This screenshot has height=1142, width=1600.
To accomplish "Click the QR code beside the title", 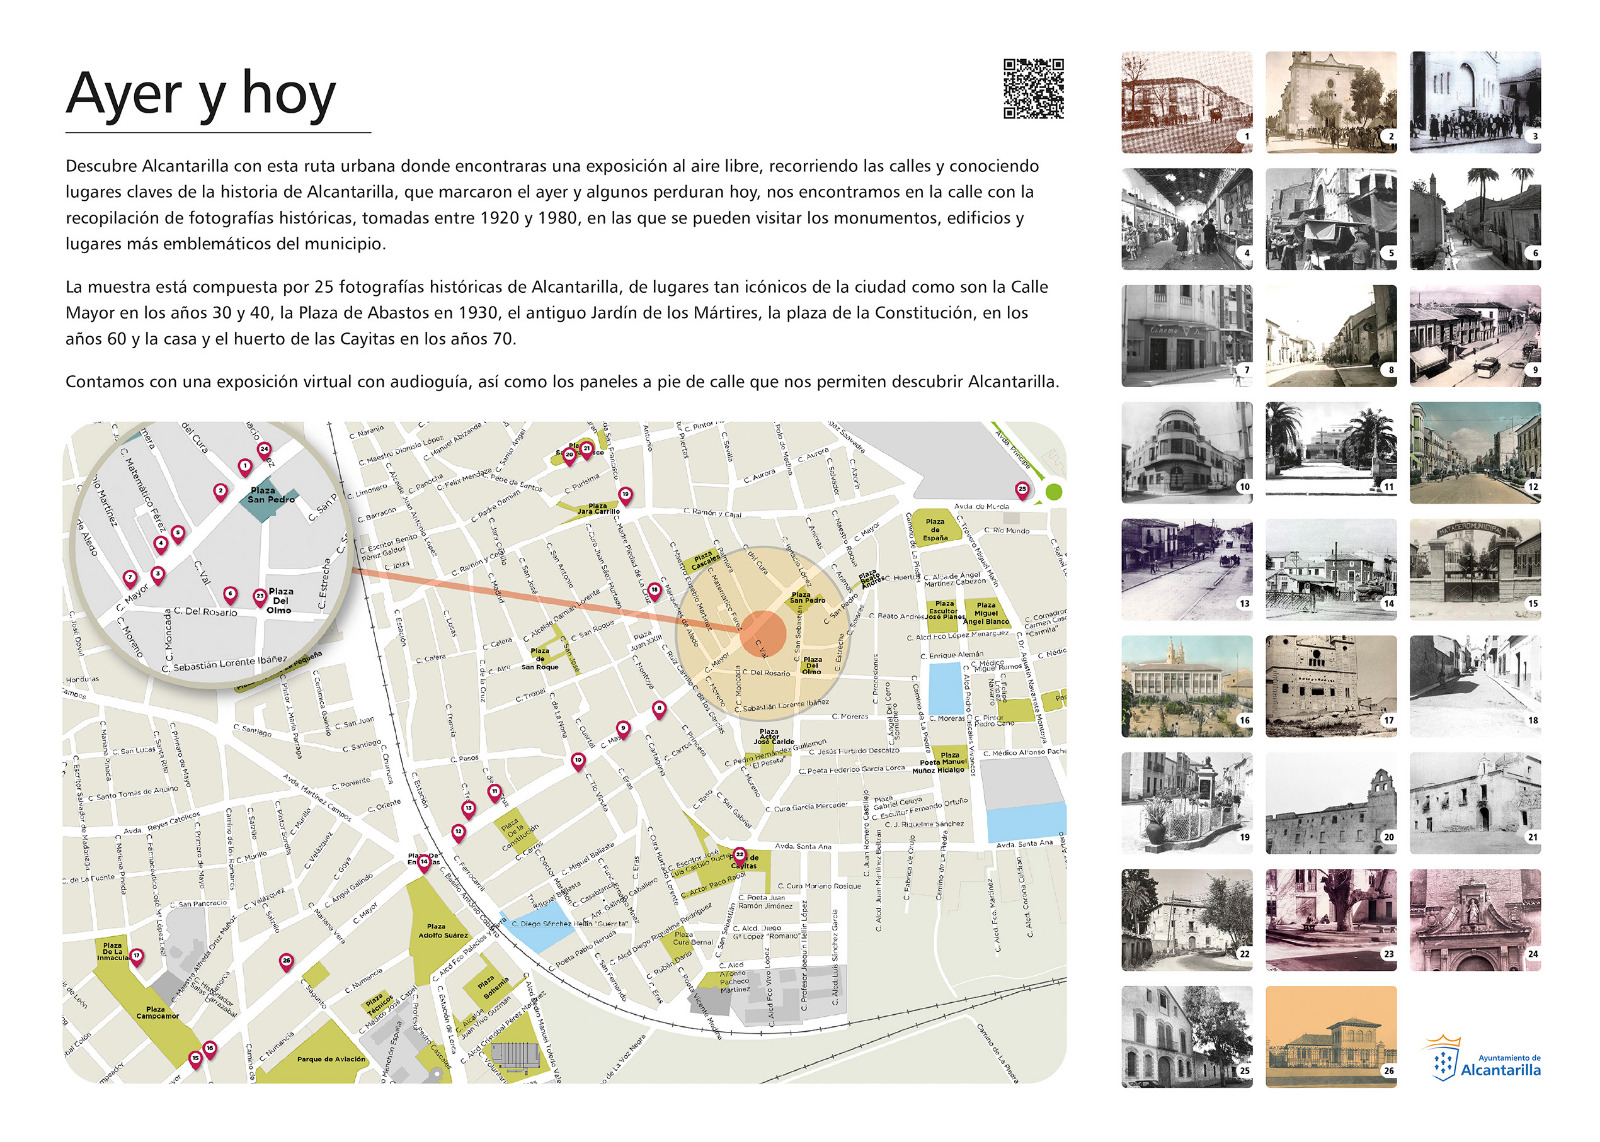I will click(1033, 89).
